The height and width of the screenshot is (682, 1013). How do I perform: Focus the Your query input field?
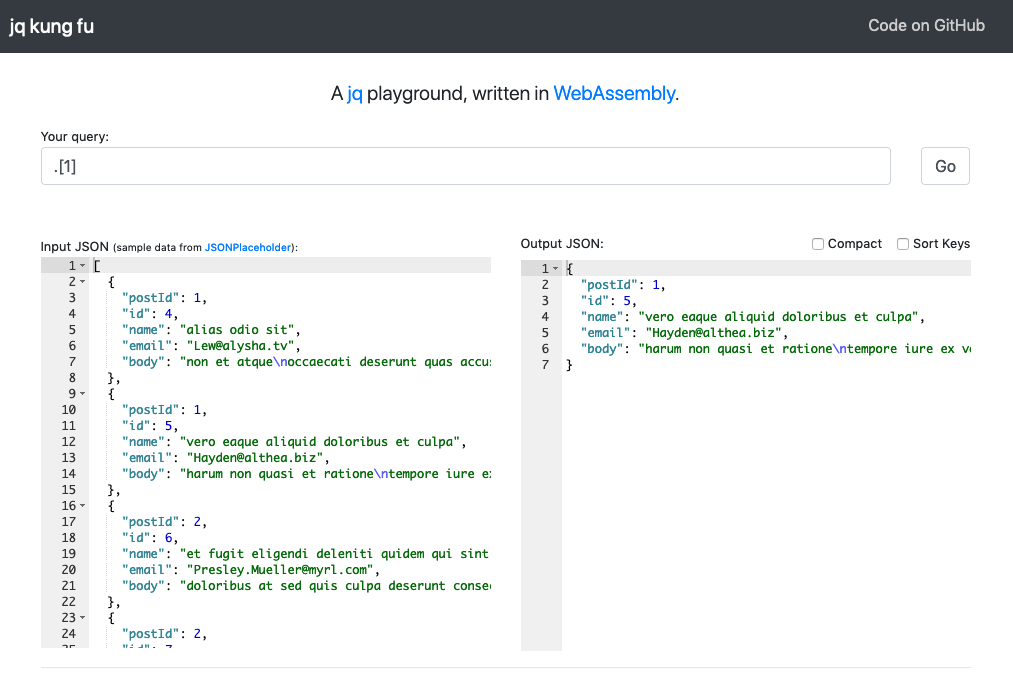[465, 166]
